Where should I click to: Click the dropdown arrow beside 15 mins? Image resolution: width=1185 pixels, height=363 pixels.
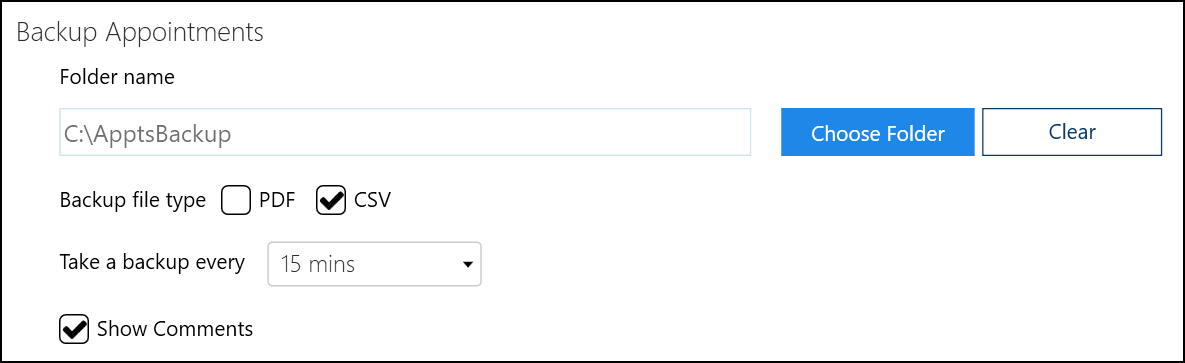(468, 265)
